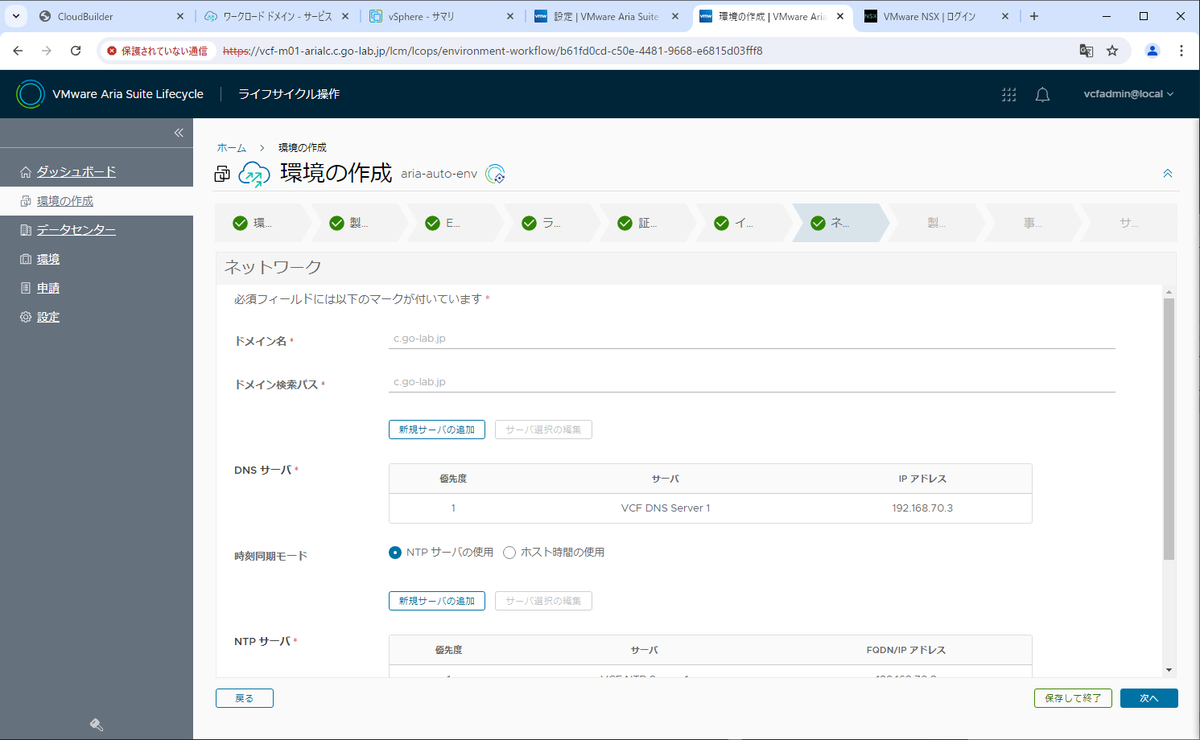Reload the page with the refresh icon
This screenshot has width=1200, height=740.
(76, 50)
